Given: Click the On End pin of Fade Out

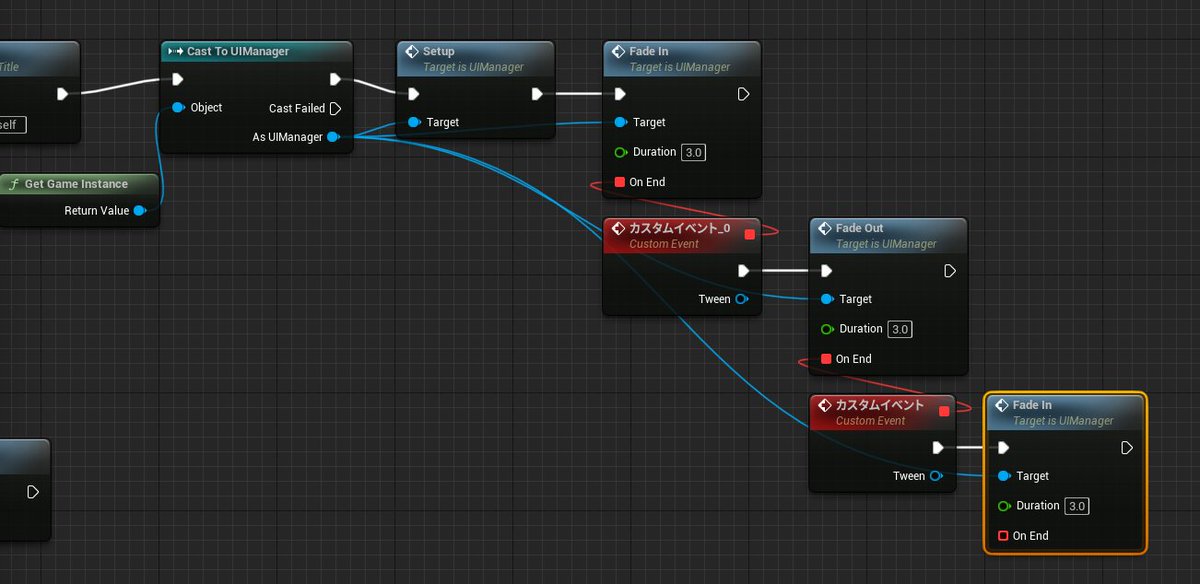Looking at the screenshot, I should 826,359.
